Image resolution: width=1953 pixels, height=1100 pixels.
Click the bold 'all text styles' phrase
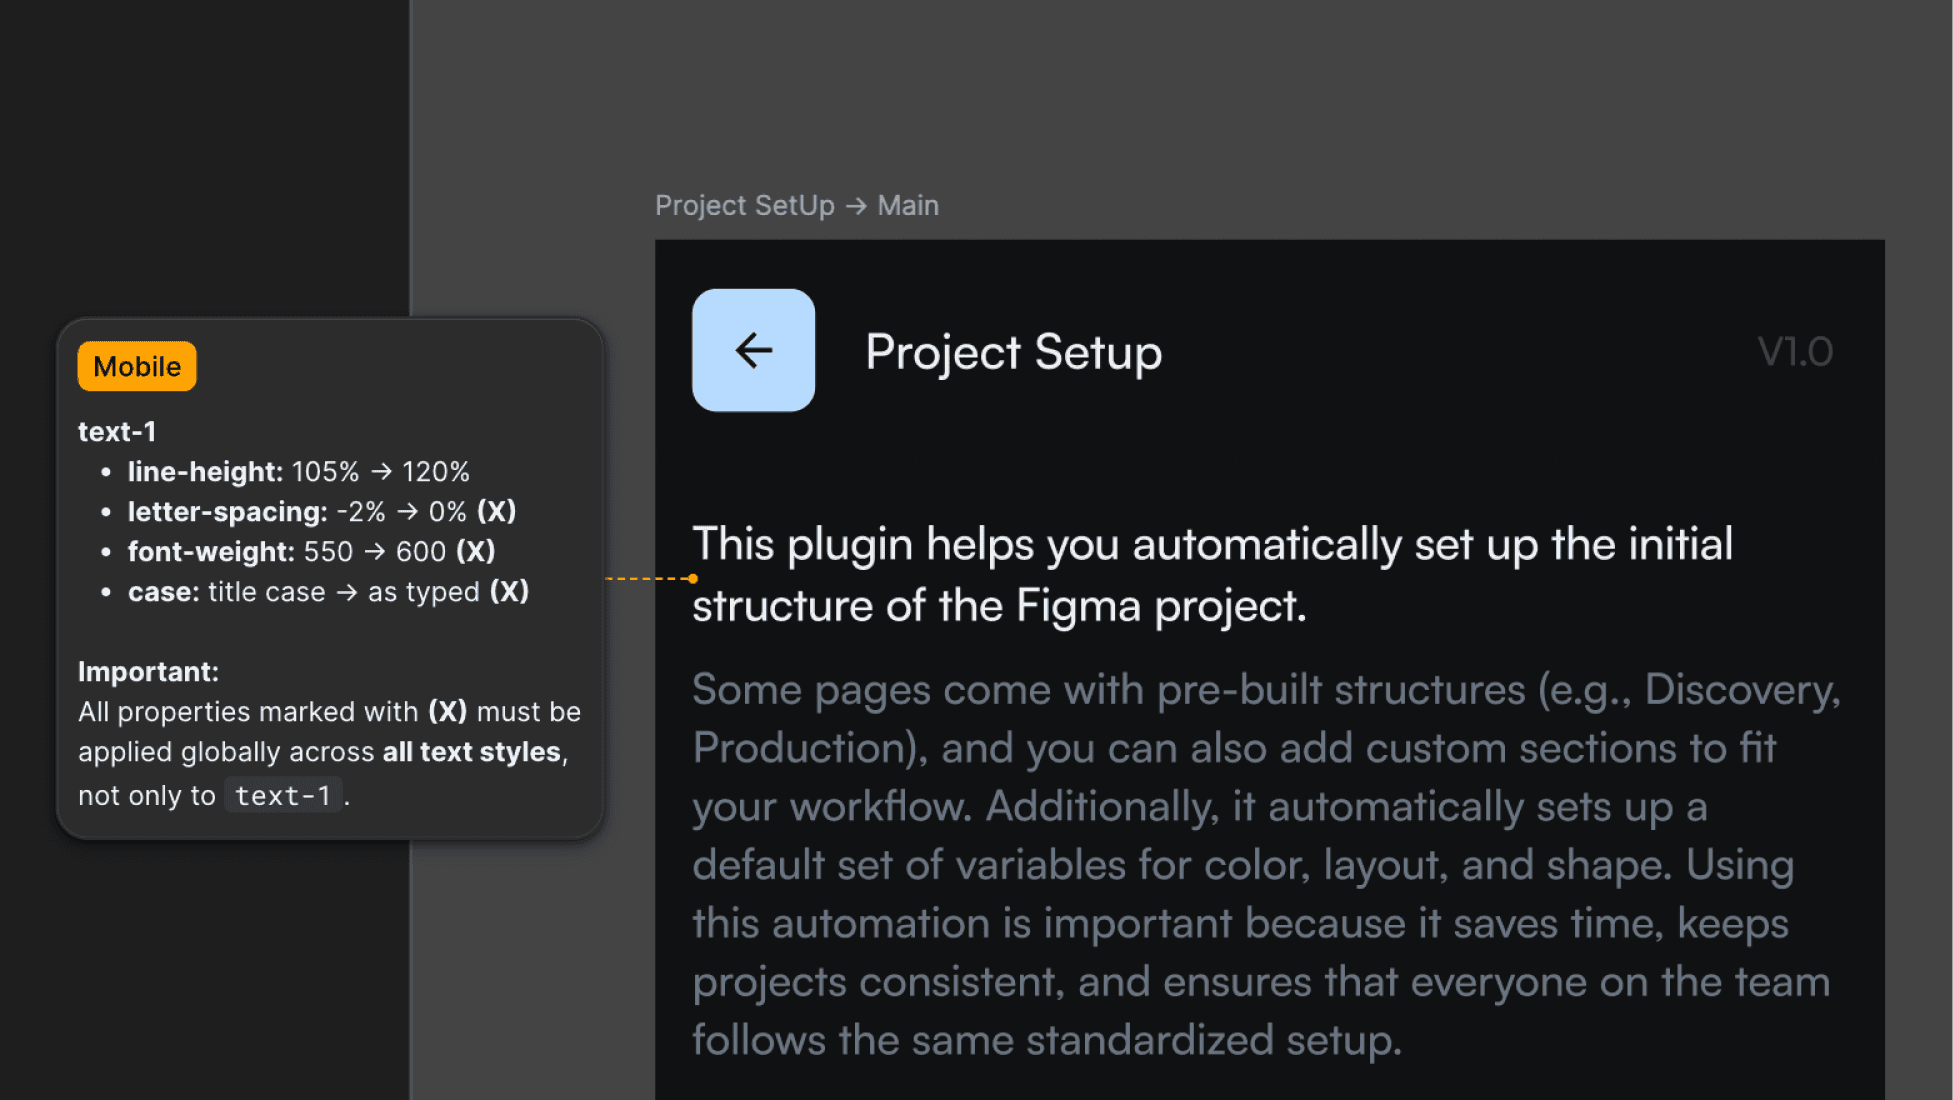(471, 751)
